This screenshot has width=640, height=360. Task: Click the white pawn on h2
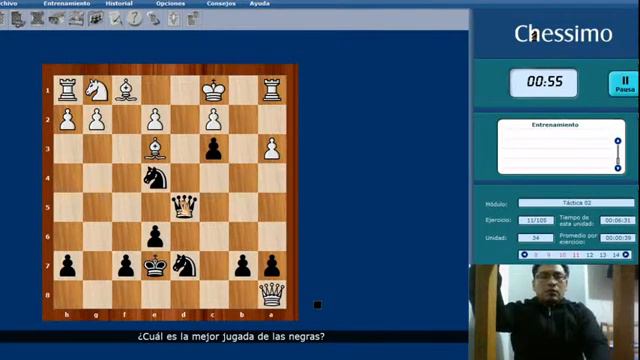pyautogui.click(x=68, y=119)
